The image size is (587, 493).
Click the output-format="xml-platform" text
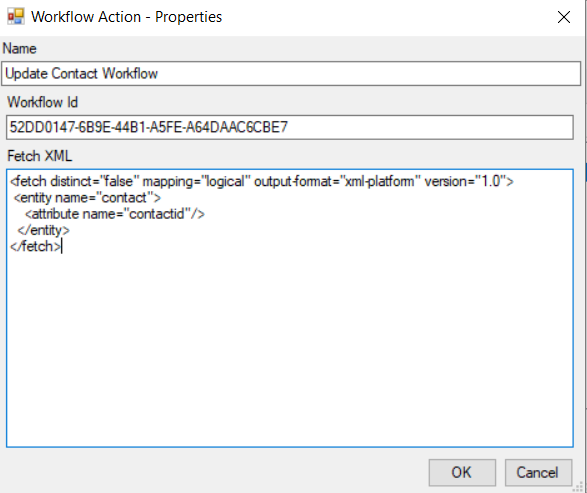(337, 182)
